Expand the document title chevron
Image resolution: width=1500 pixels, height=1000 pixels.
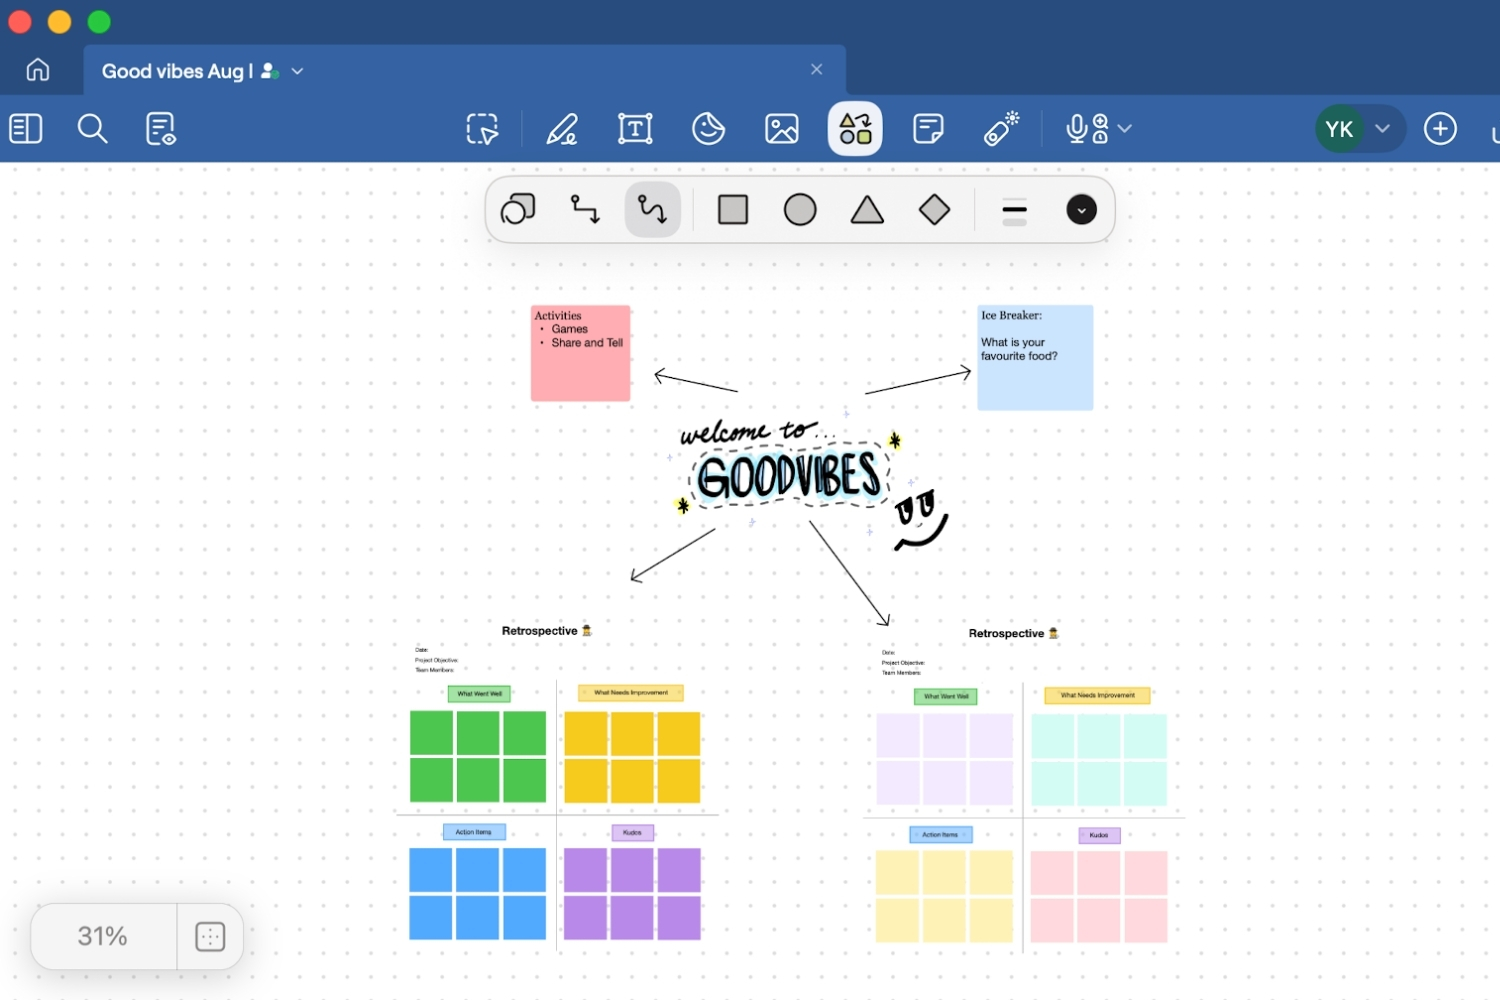[x=297, y=71]
